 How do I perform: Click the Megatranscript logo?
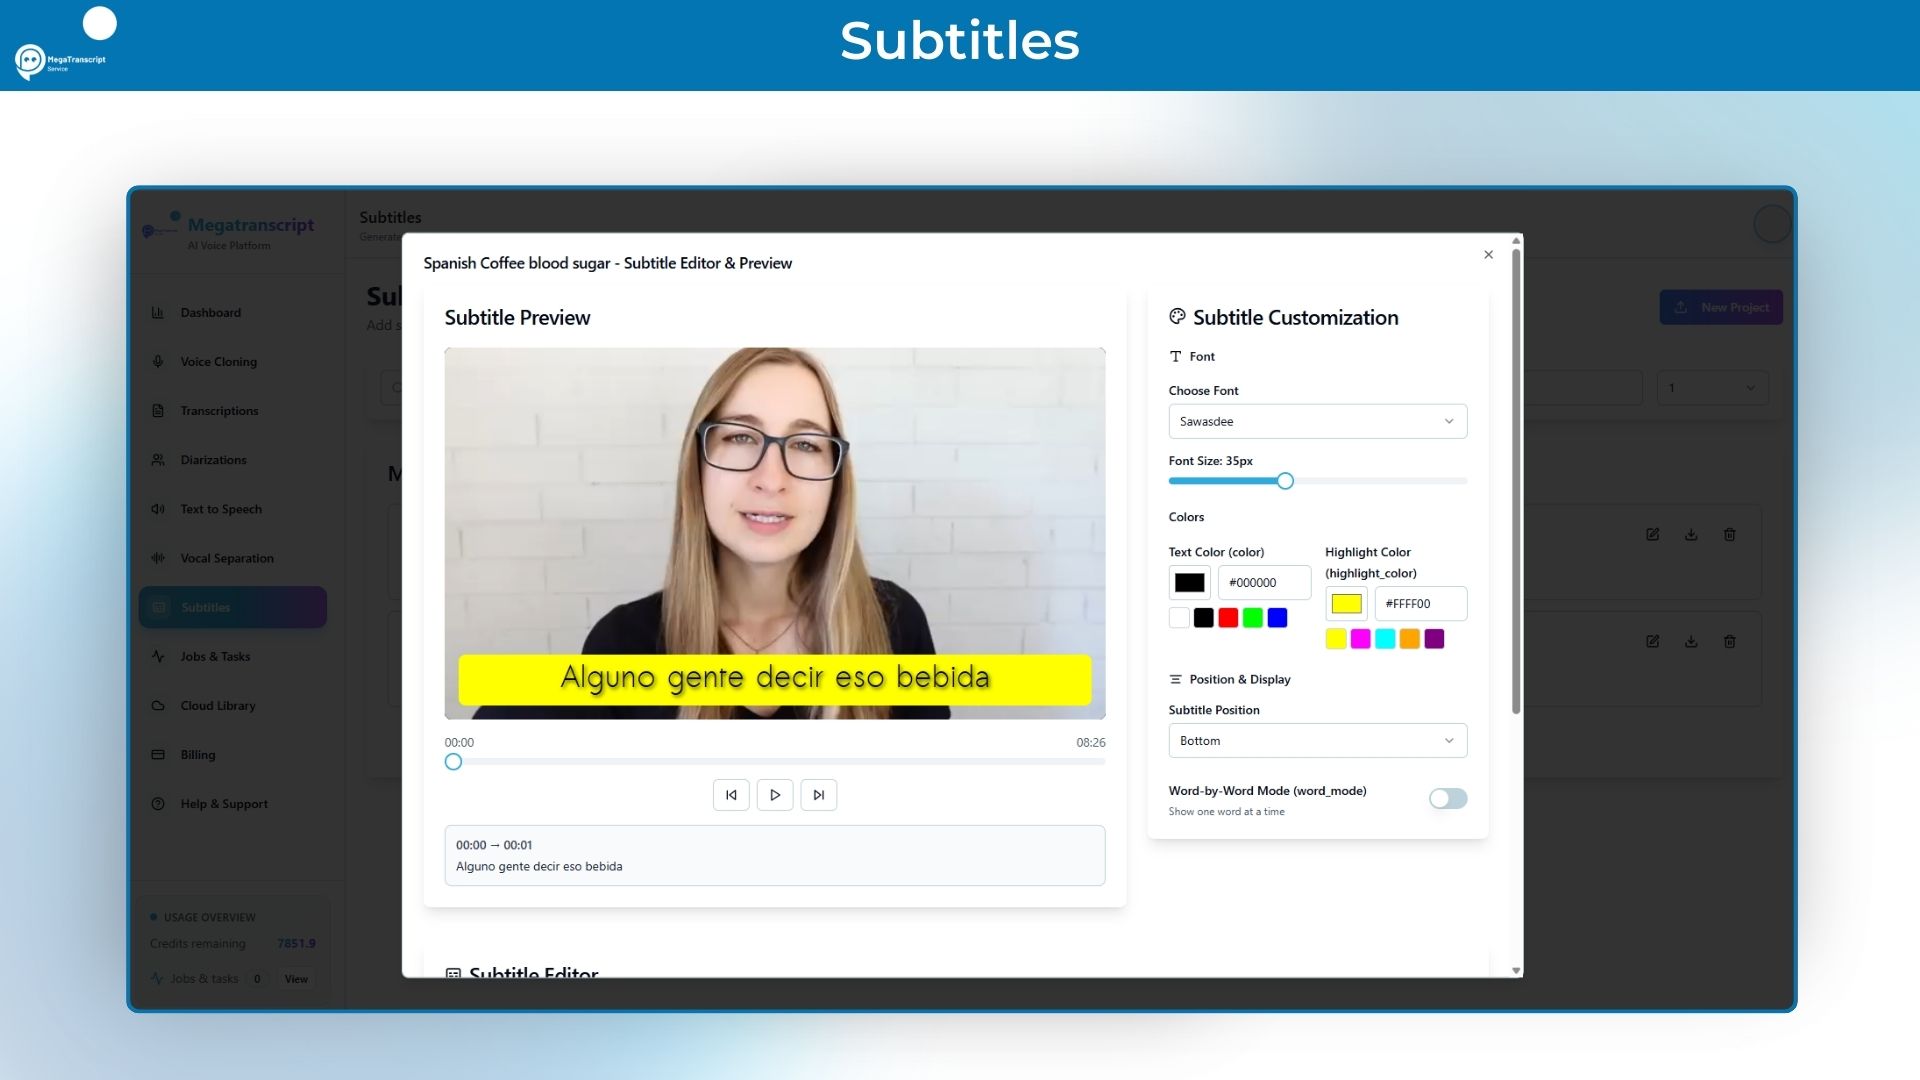coord(230,230)
